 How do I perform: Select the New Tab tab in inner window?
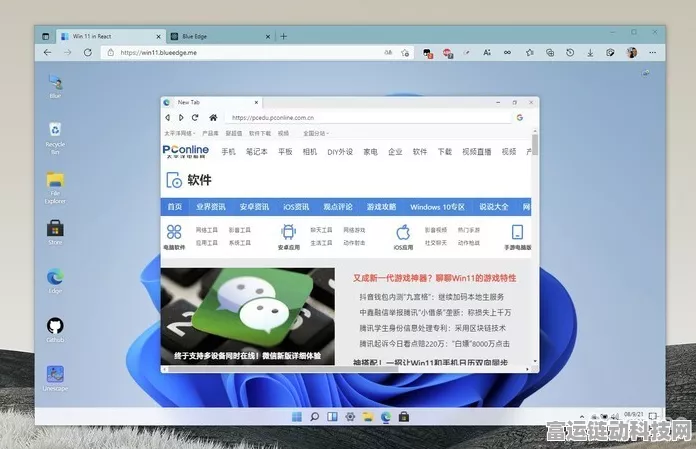click(x=211, y=102)
